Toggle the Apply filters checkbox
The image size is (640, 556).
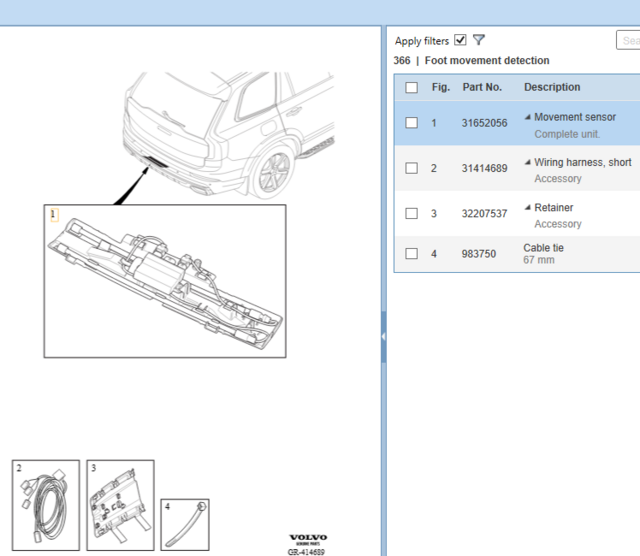click(x=460, y=40)
